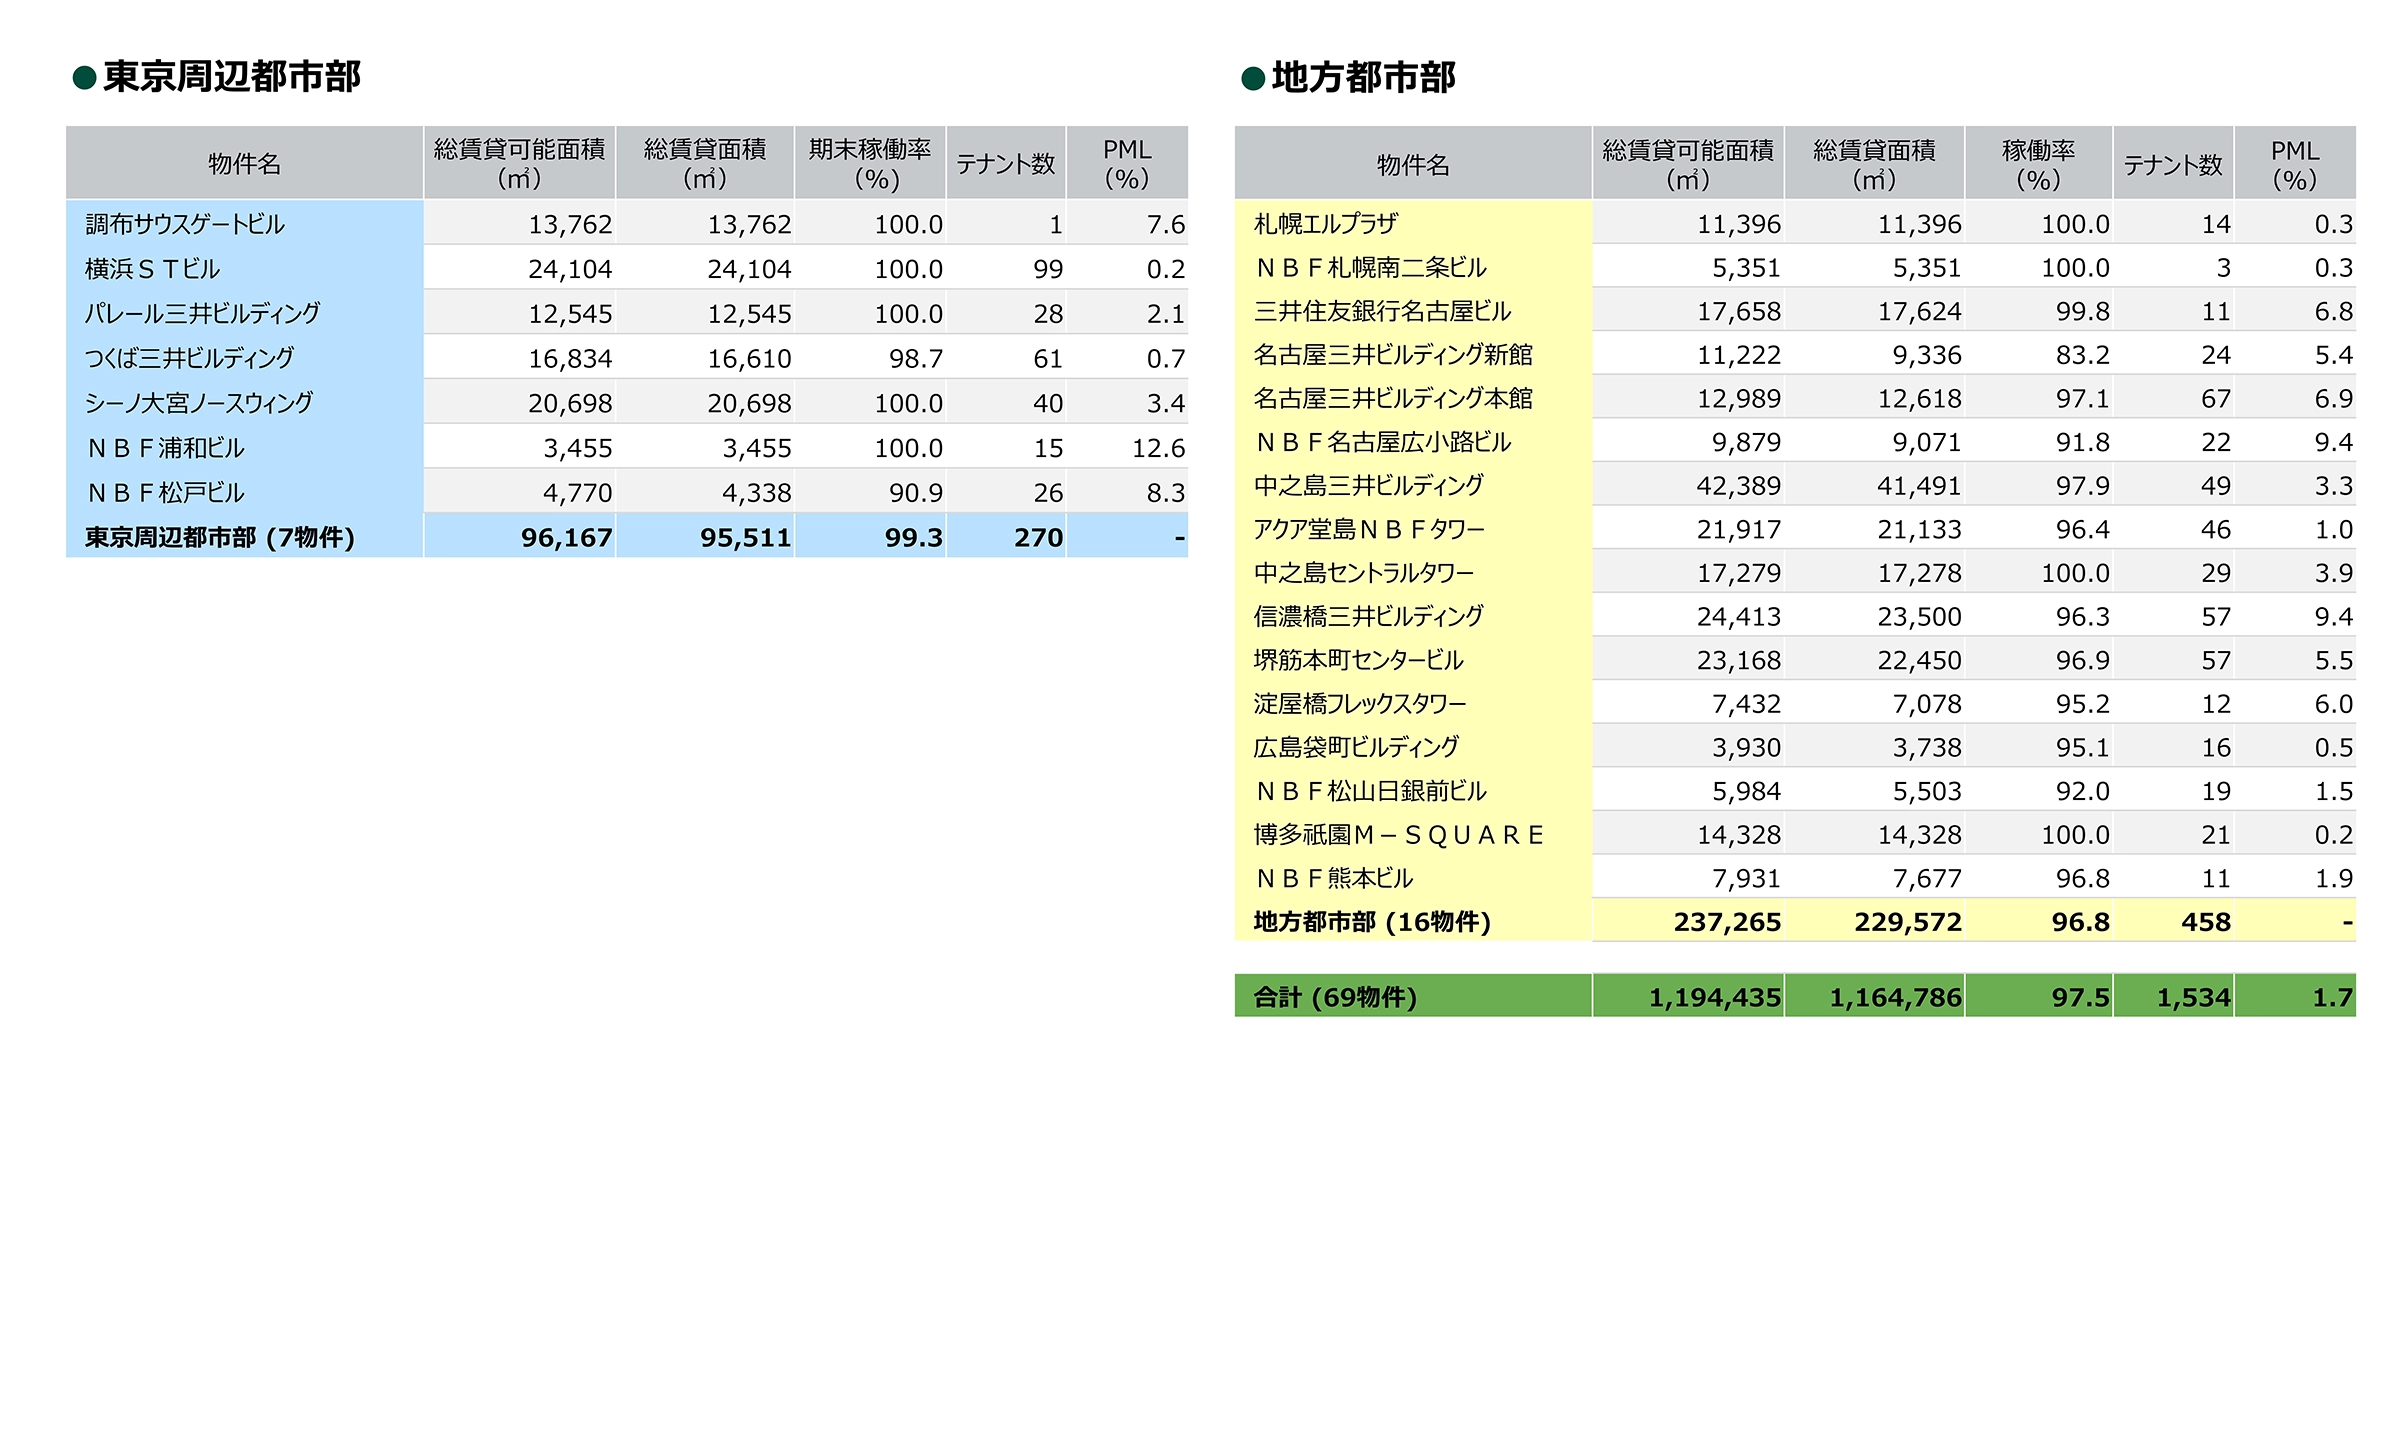
Task: Select the 広島袋町ビルディング property name
Action: click(x=1356, y=747)
